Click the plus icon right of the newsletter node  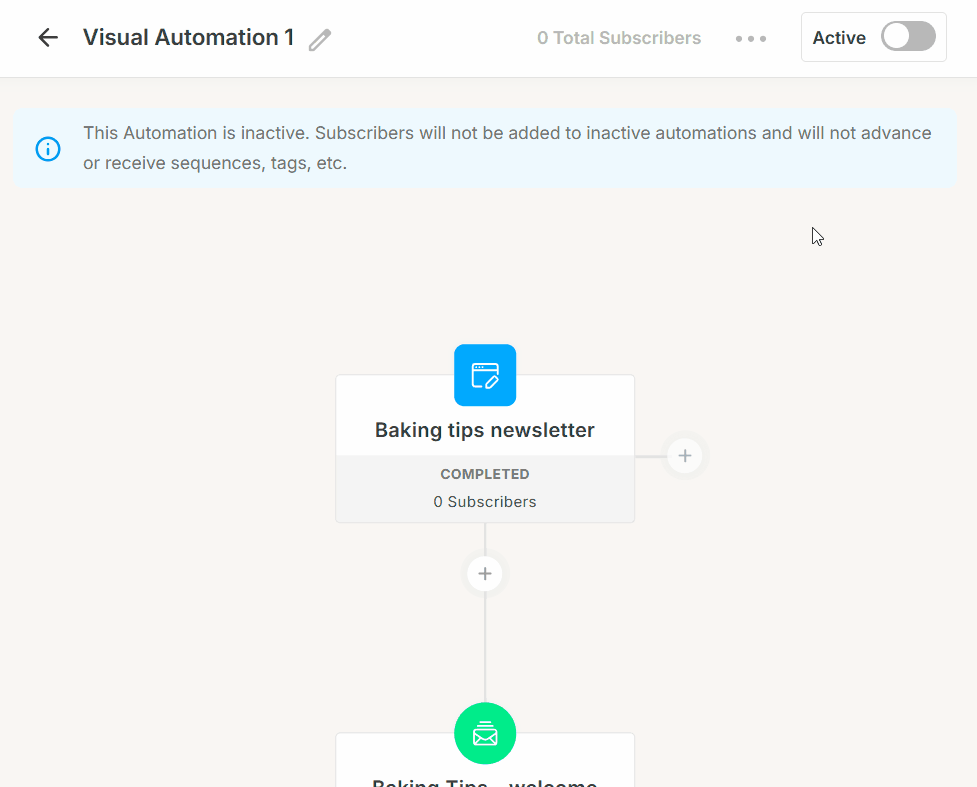coord(685,455)
